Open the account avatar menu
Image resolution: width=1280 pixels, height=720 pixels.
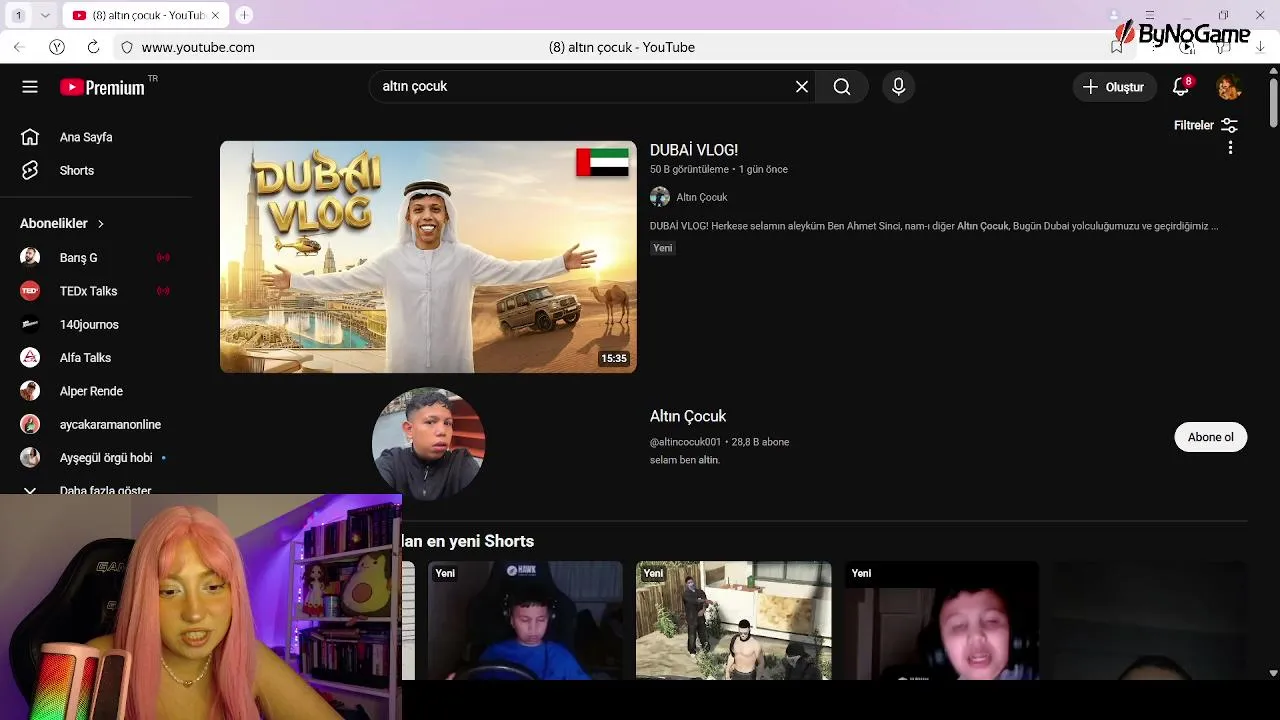tap(1229, 87)
